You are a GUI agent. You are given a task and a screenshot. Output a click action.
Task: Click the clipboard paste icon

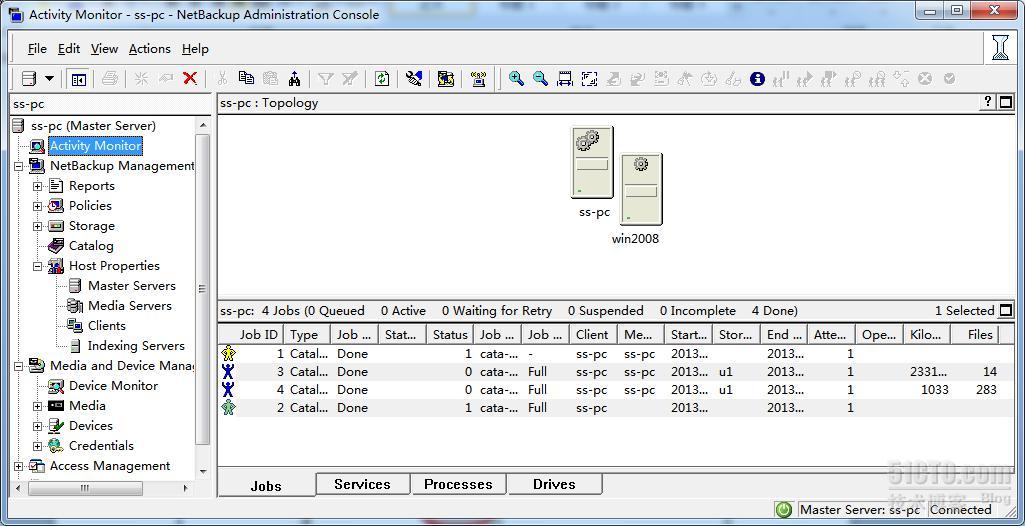pyautogui.click(x=271, y=78)
